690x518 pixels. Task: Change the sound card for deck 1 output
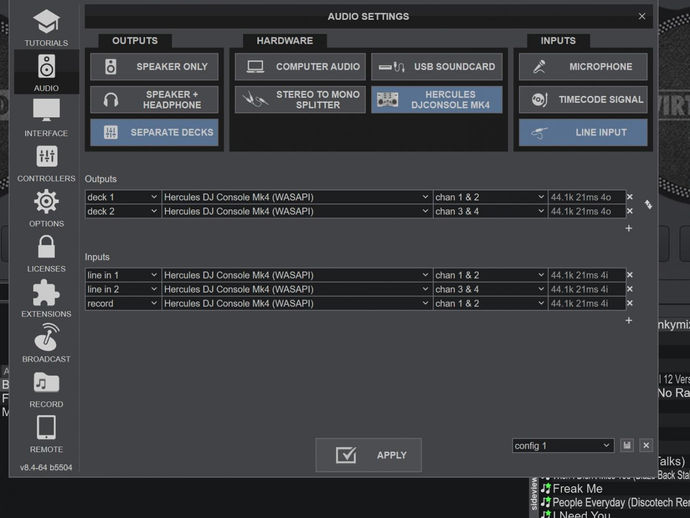[x=297, y=197]
